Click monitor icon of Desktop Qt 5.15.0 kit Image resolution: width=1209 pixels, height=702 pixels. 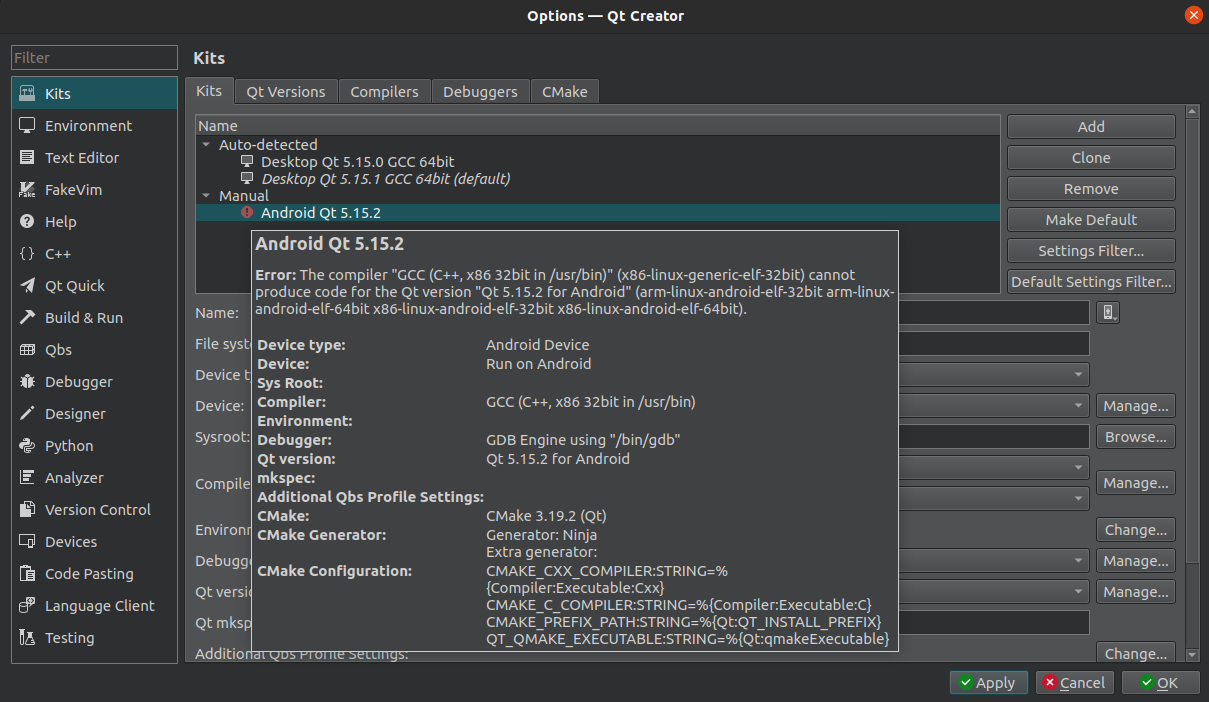(x=247, y=161)
